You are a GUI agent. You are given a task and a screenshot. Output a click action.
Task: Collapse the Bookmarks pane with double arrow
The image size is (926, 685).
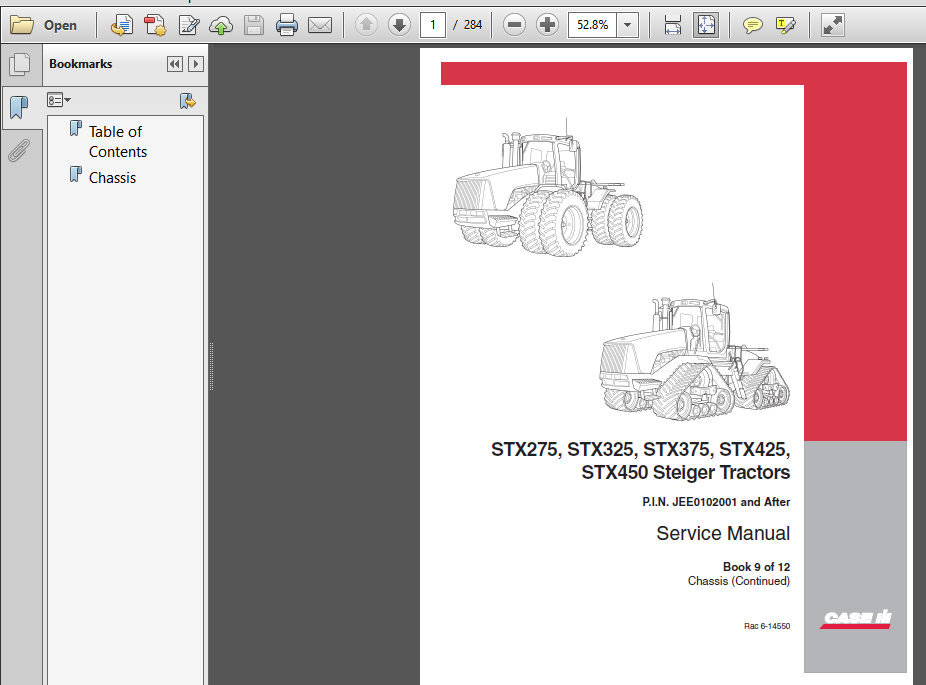[x=175, y=64]
